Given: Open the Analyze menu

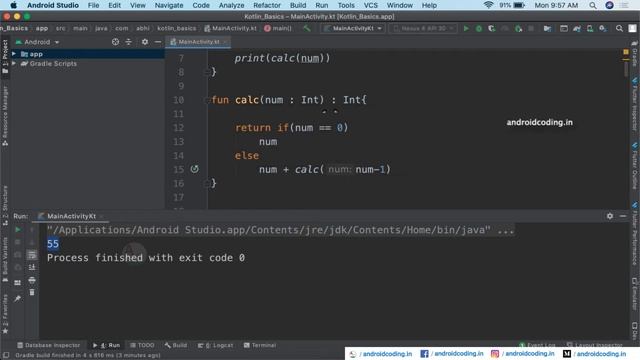Looking at the screenshot, I should point(231,5).
